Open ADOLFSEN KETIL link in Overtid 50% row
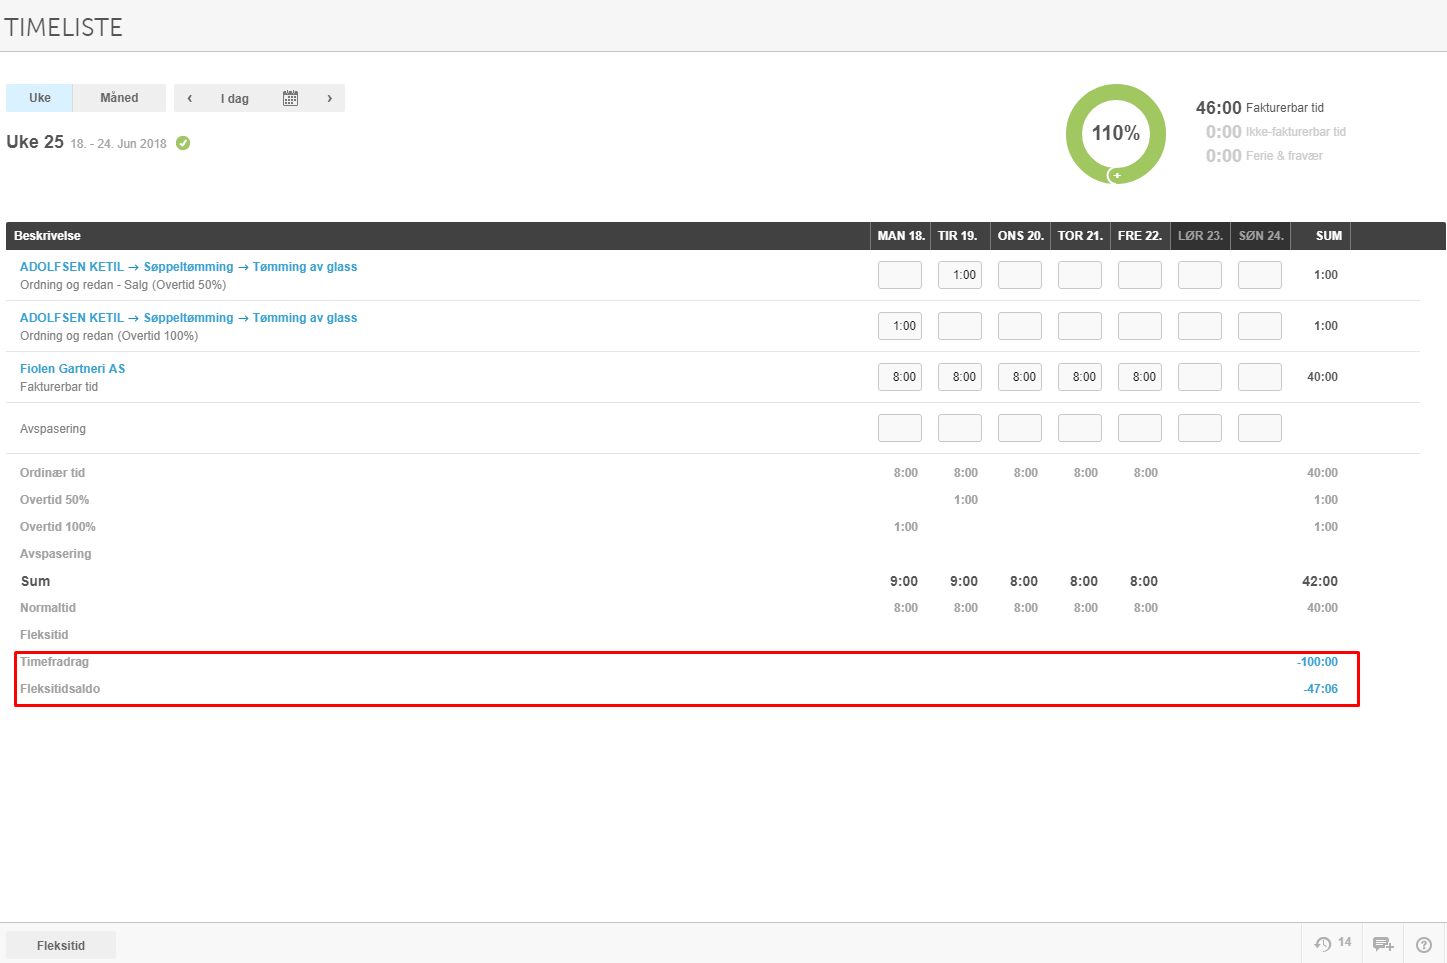This screenshot has width=1447, height=963. 72,267
